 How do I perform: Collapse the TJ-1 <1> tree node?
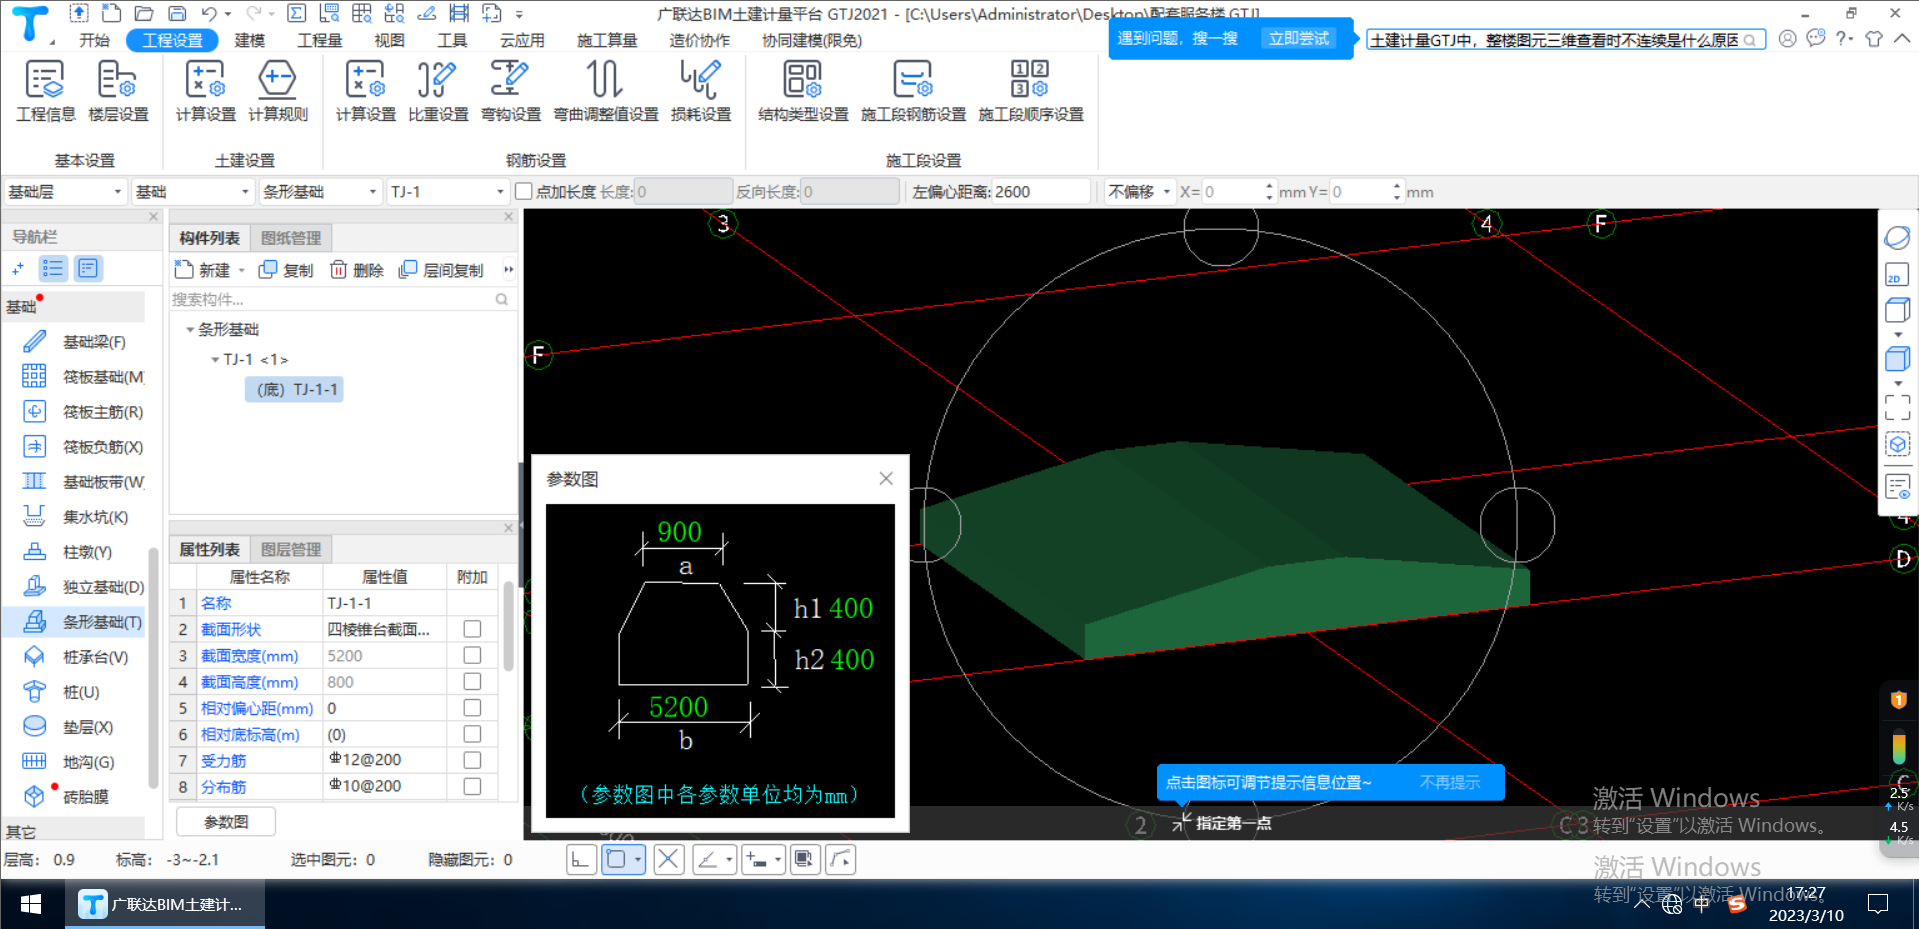click(215, 359)
